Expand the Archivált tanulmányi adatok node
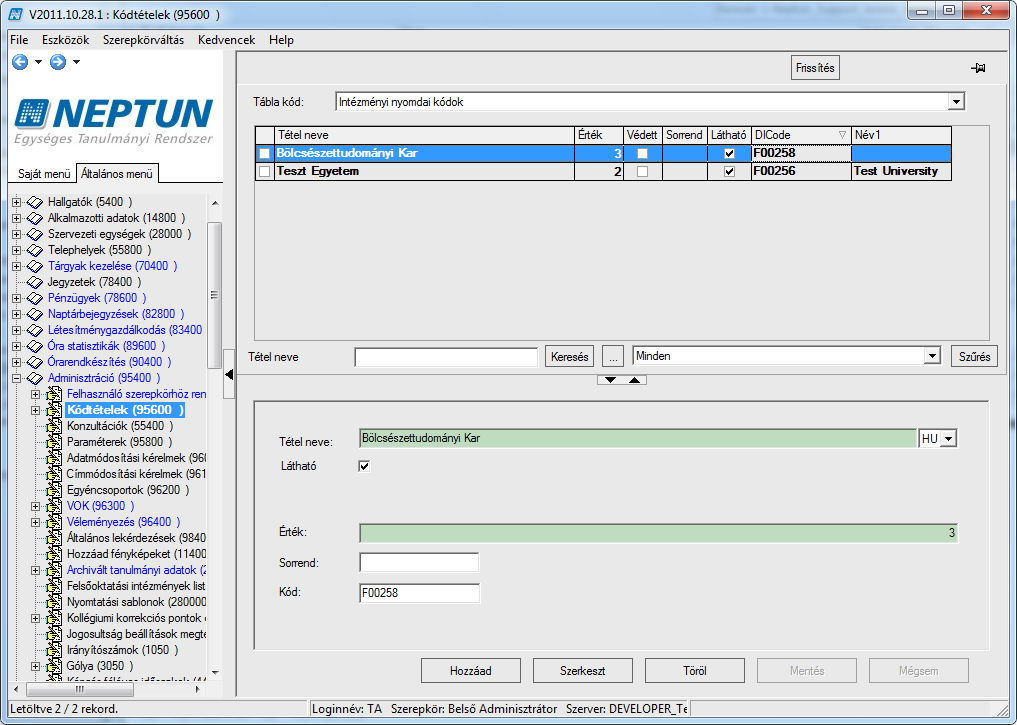The image size is (1017, 725). tap(36, 570)
